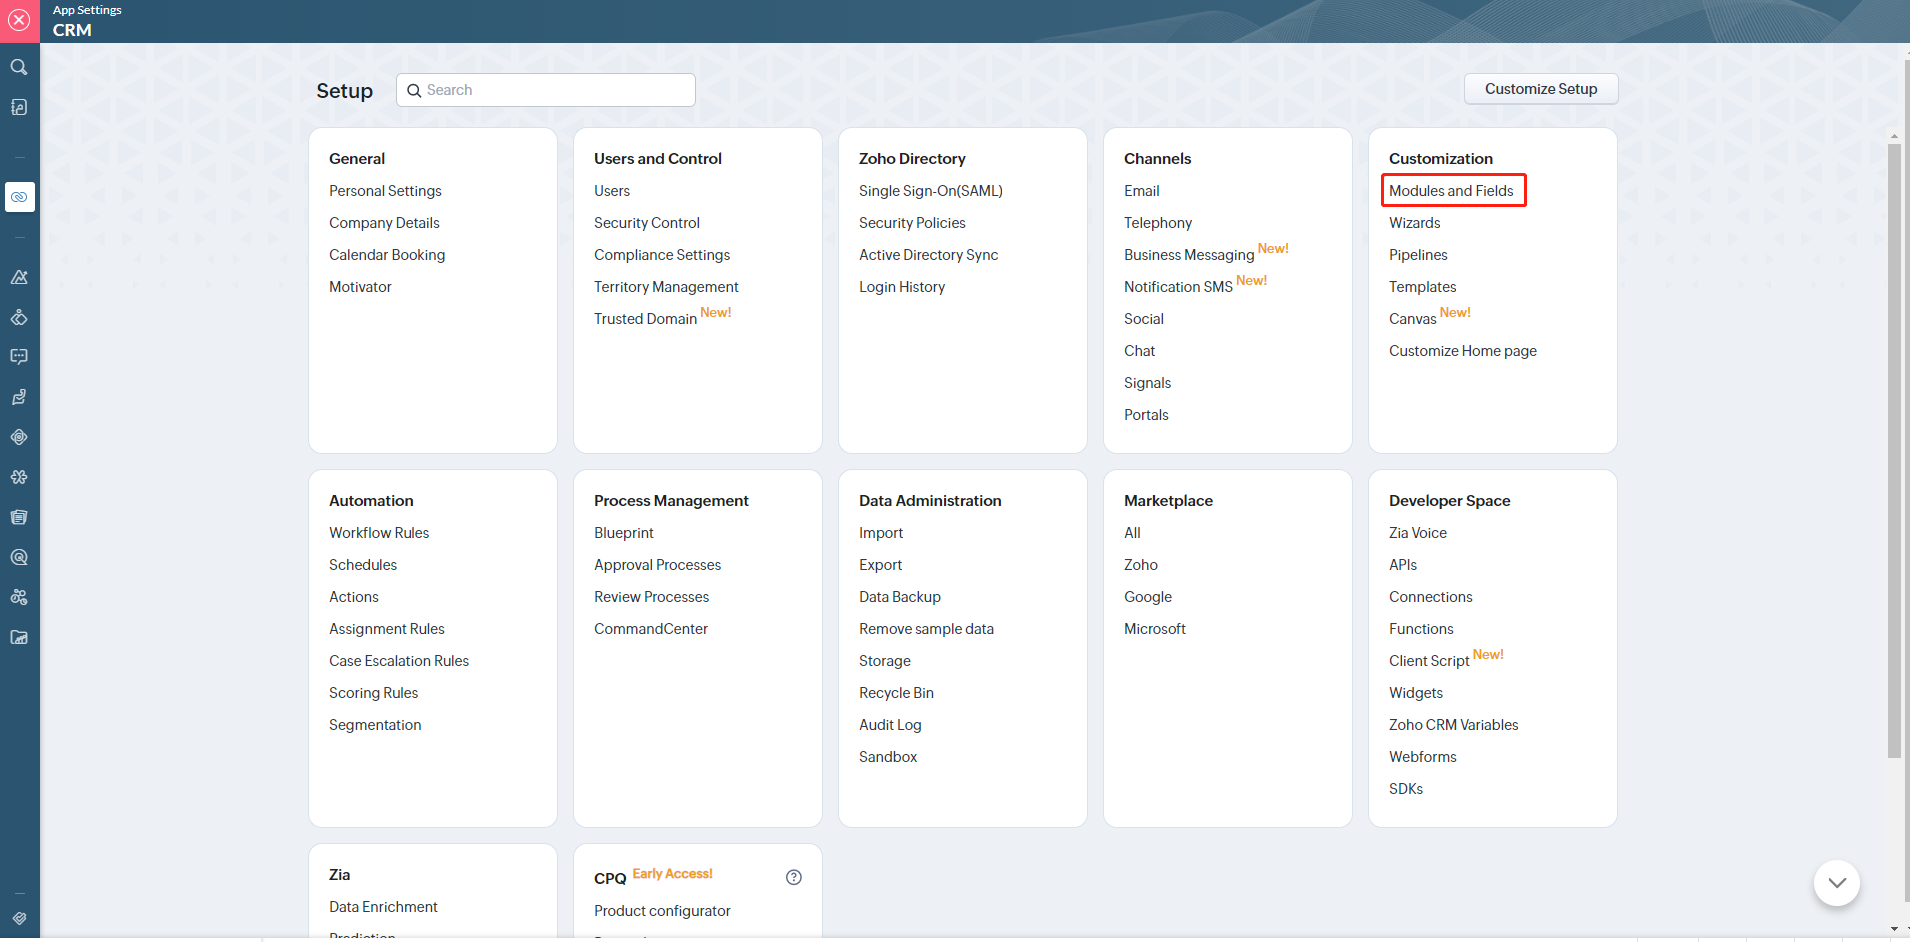
Task: Open Client Script in Developer Space
Action: (1429, 661)
